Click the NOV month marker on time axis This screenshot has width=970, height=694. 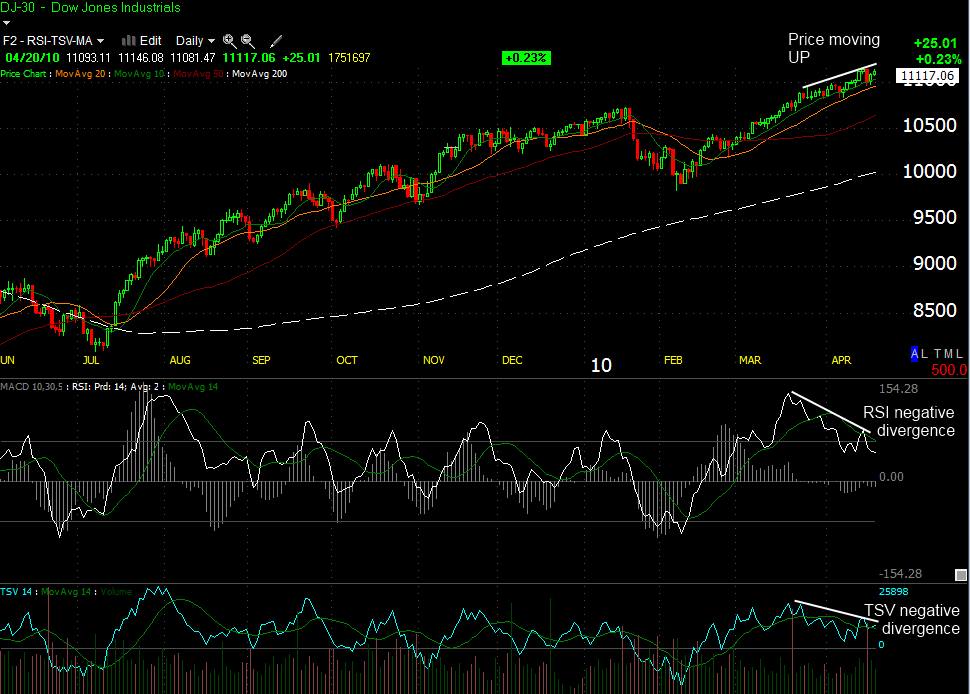pos(434,361)
